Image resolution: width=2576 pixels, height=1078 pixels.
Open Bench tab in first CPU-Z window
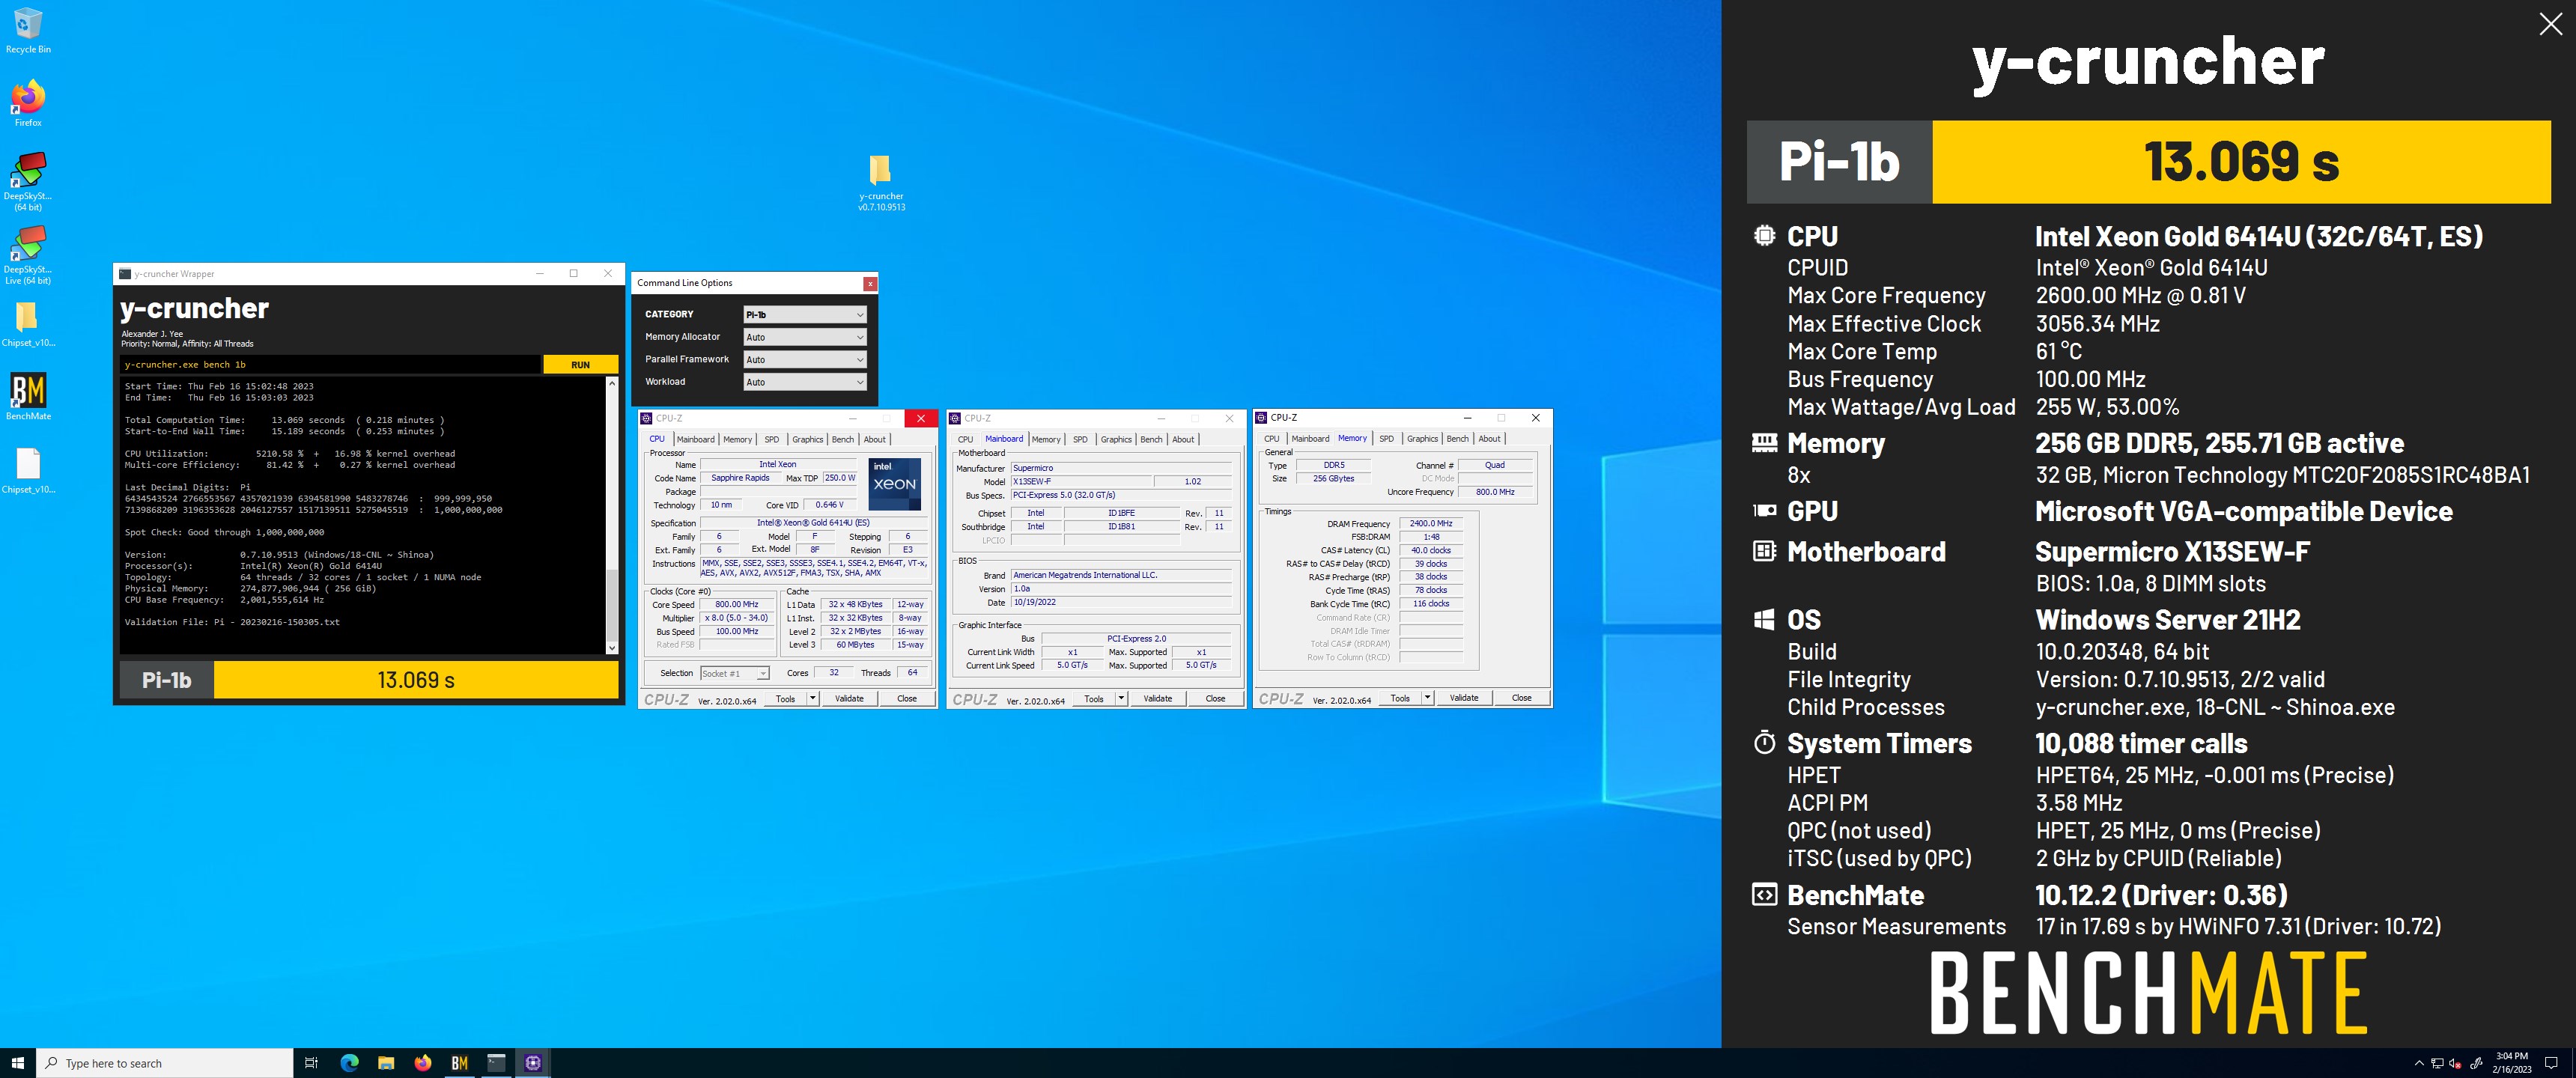(x=843, y=439)
